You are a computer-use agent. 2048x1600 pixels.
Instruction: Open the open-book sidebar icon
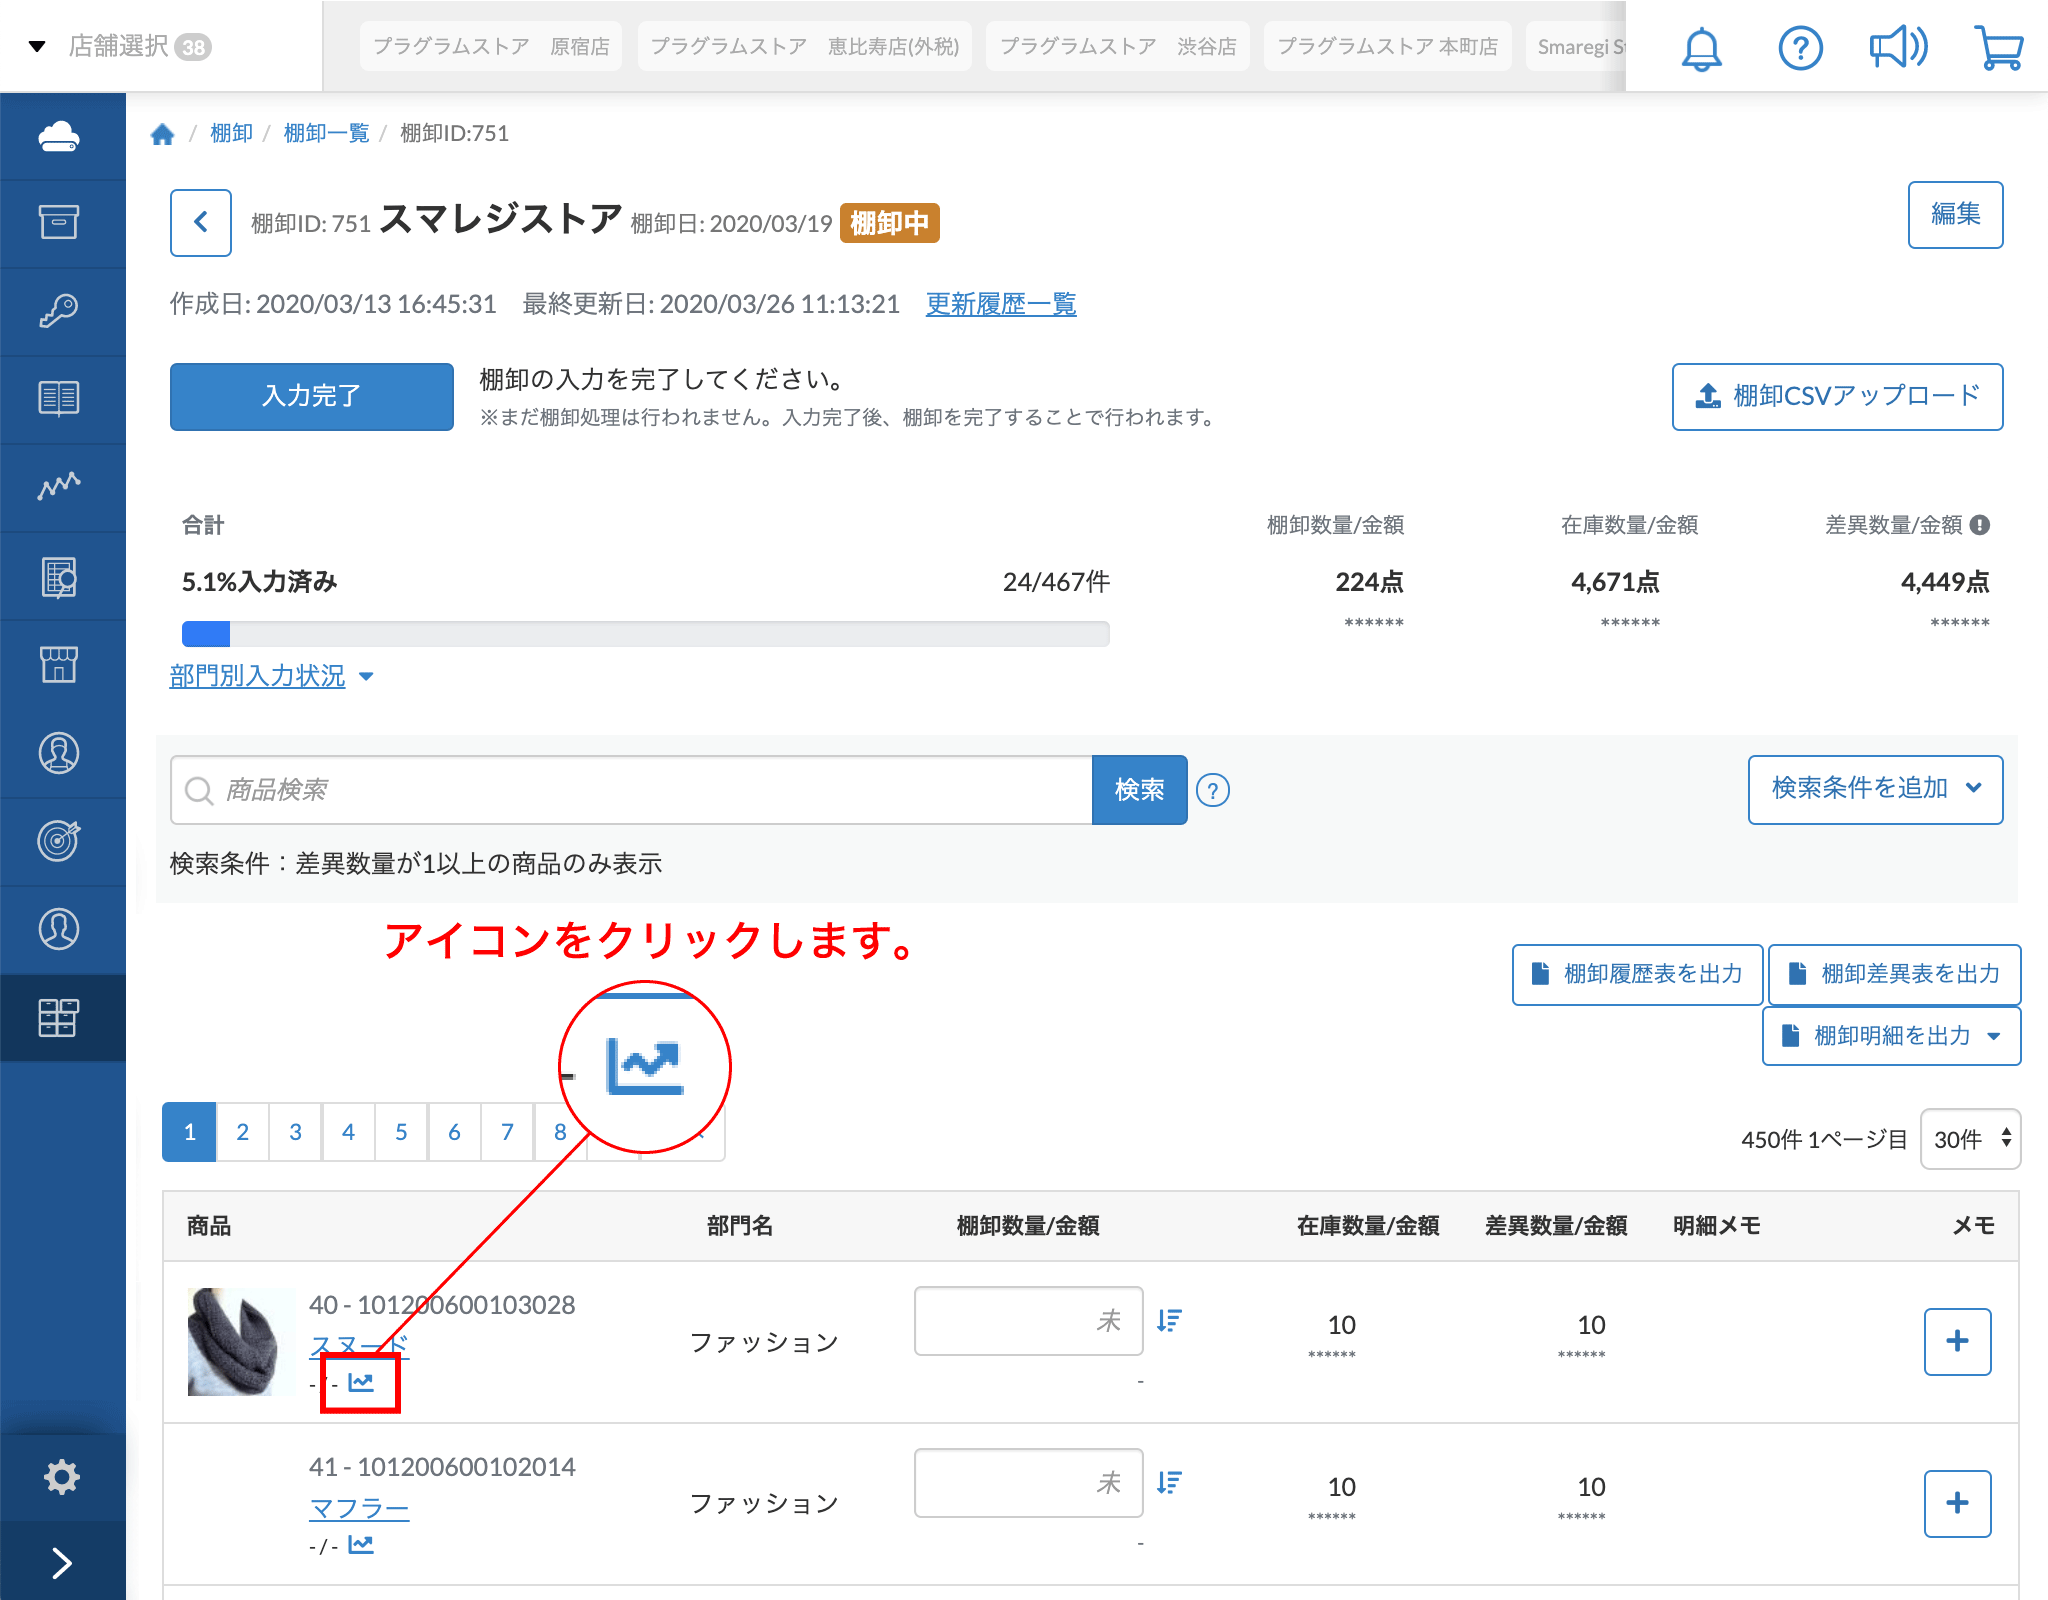[59, 398]
